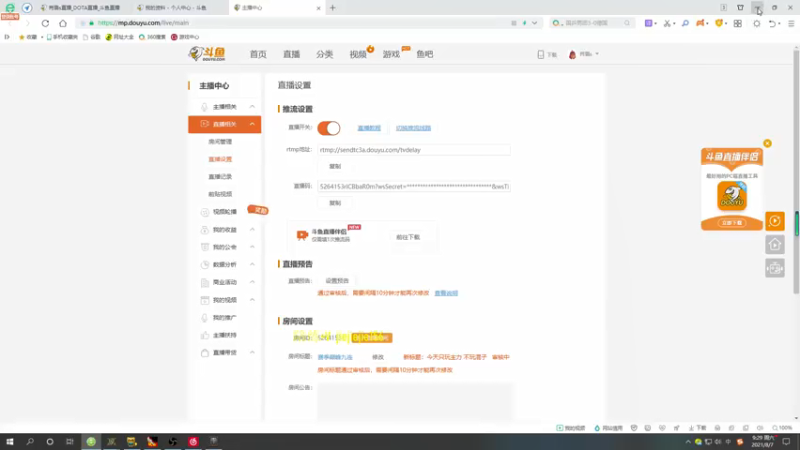The height and width of the screenshot is (450, 800).
Task: Expand the 我的收益 sidebar chevron
Action: 252,230
